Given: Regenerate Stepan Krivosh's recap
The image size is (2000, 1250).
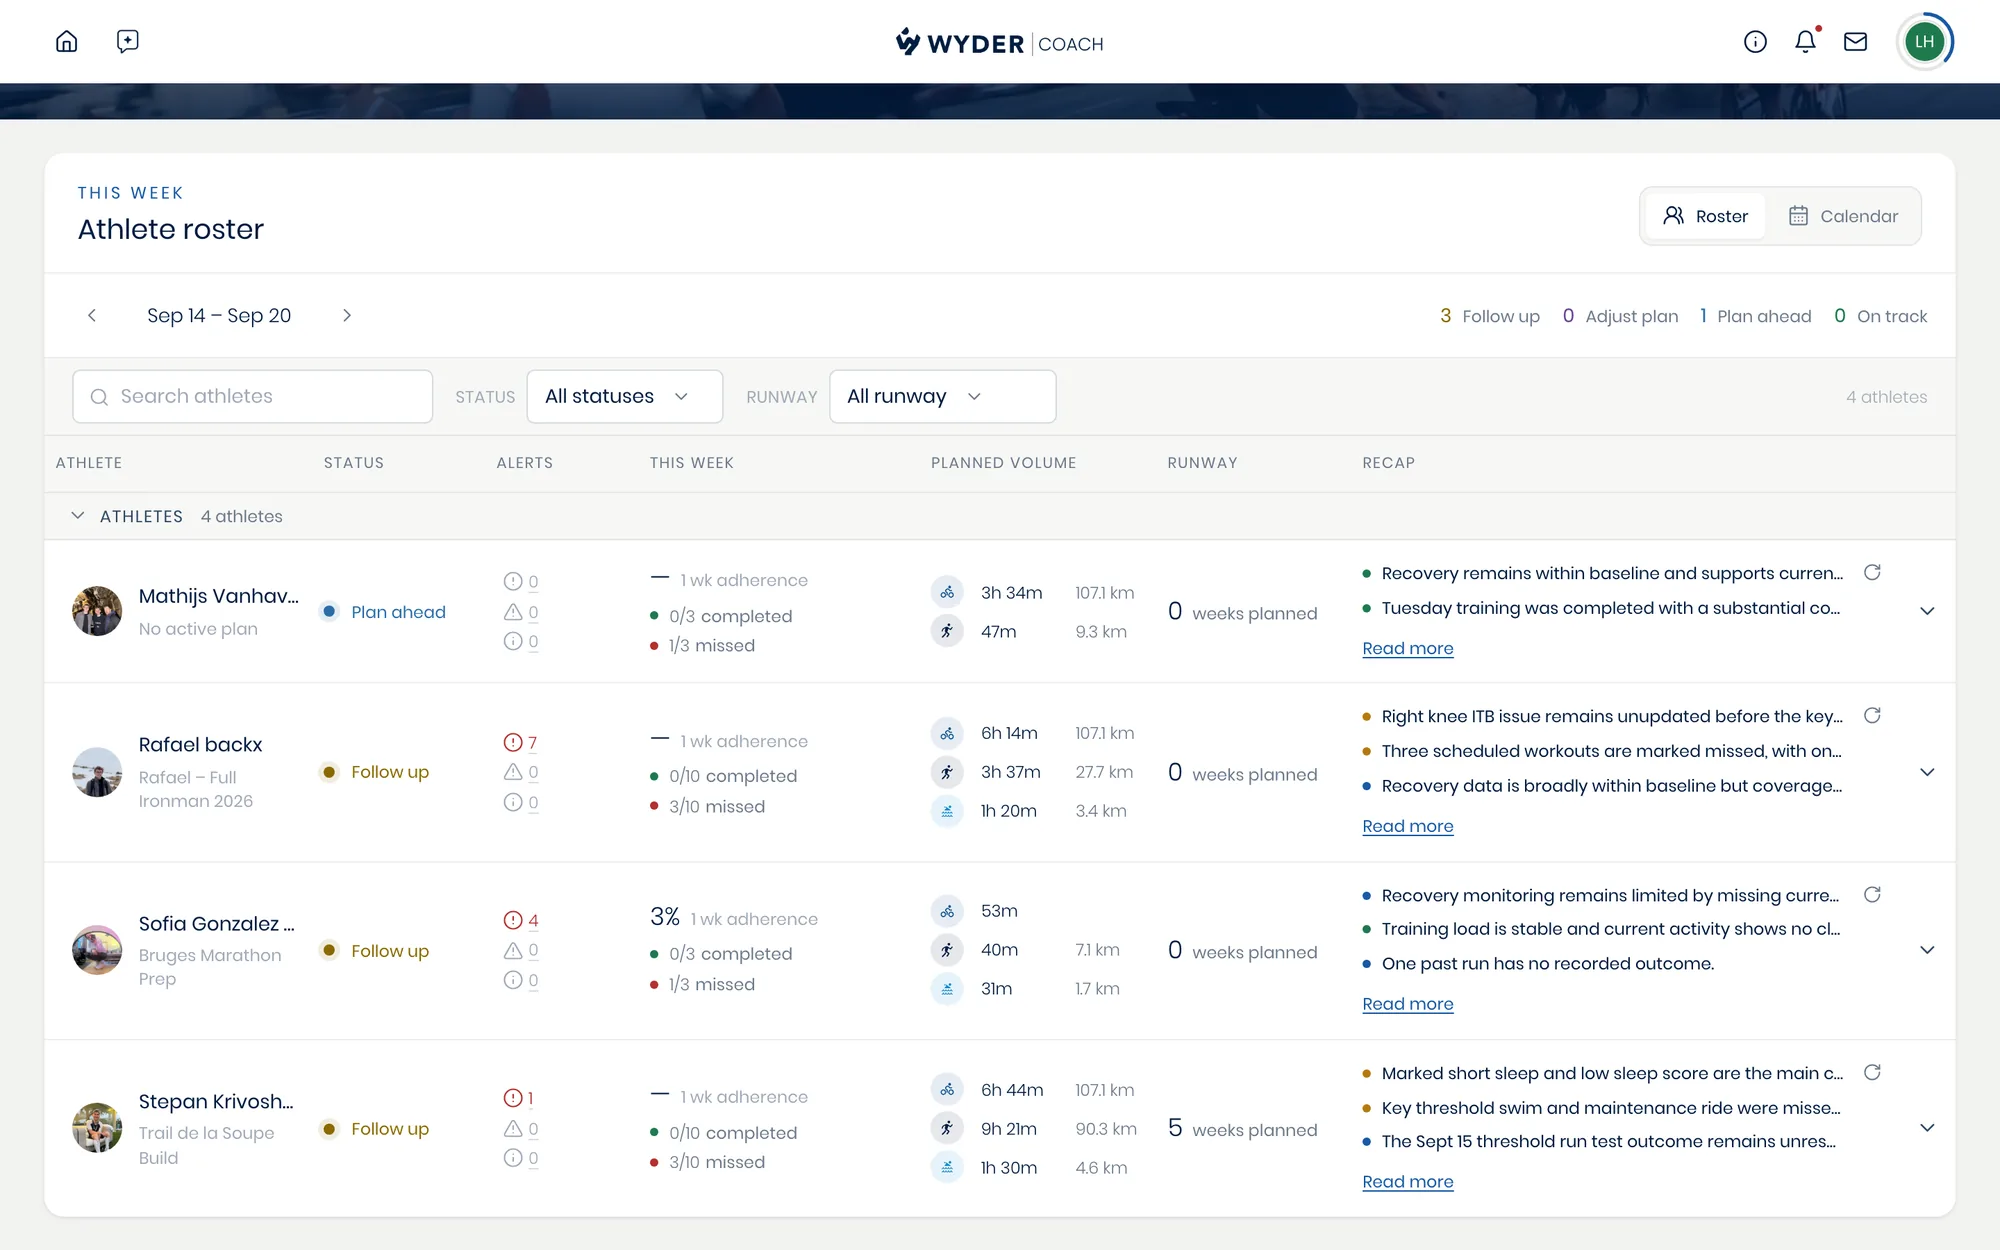Looking at the screenshot, I should tap(1872, 1072).
